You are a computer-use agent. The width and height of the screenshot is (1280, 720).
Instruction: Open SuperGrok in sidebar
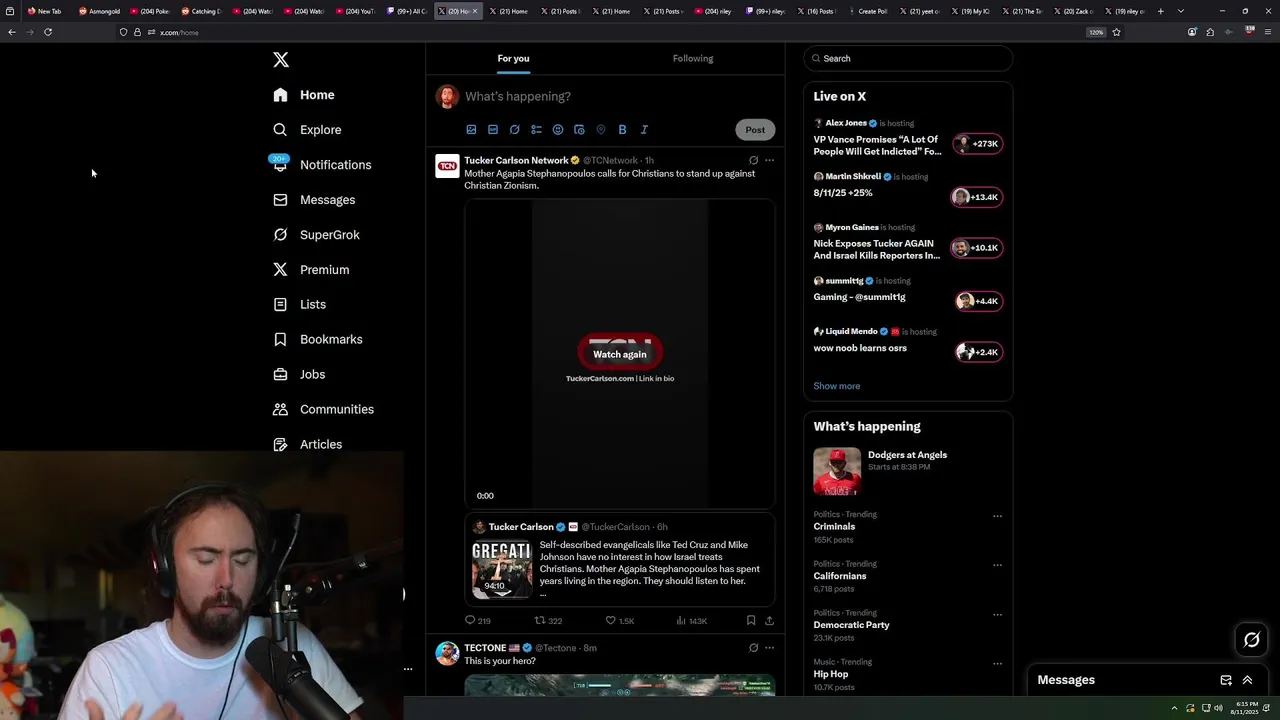click(316, 235)
